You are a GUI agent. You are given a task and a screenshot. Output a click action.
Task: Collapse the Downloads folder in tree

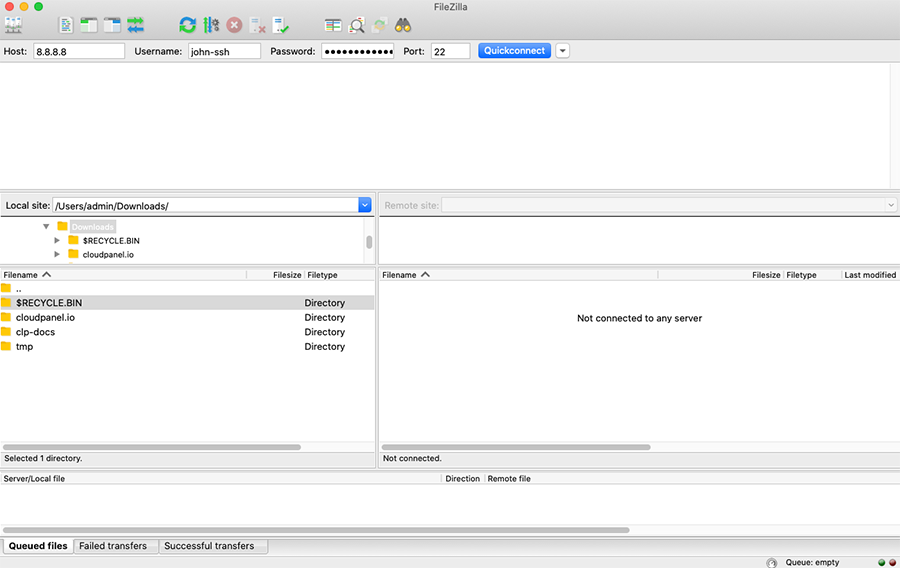pos(46,227)
